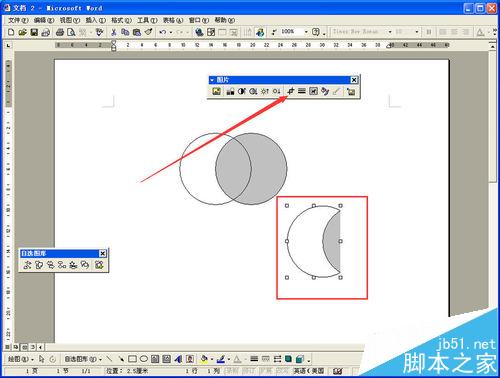
Task: Switch to Normal view button at bottom-left
Action: [7, 347]
